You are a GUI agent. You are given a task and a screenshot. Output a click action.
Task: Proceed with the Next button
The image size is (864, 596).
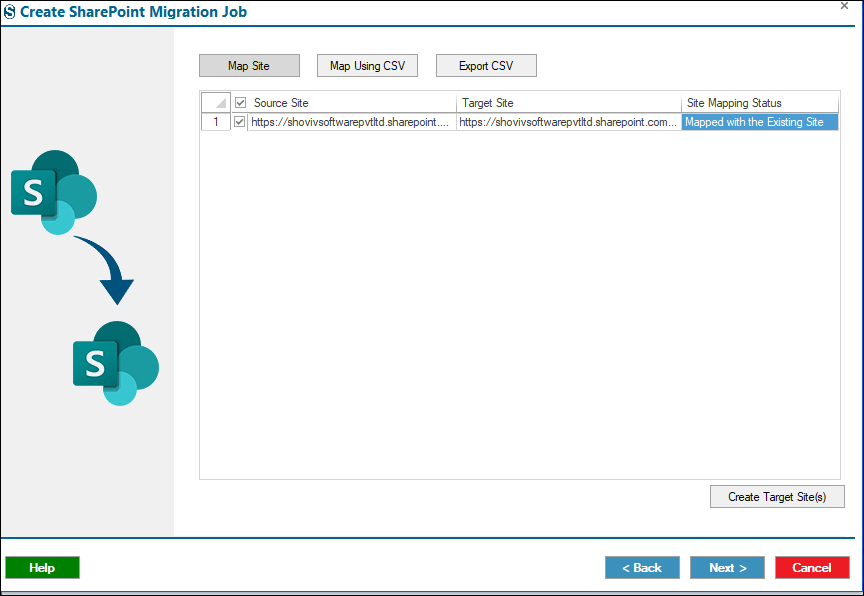point(727,567)
